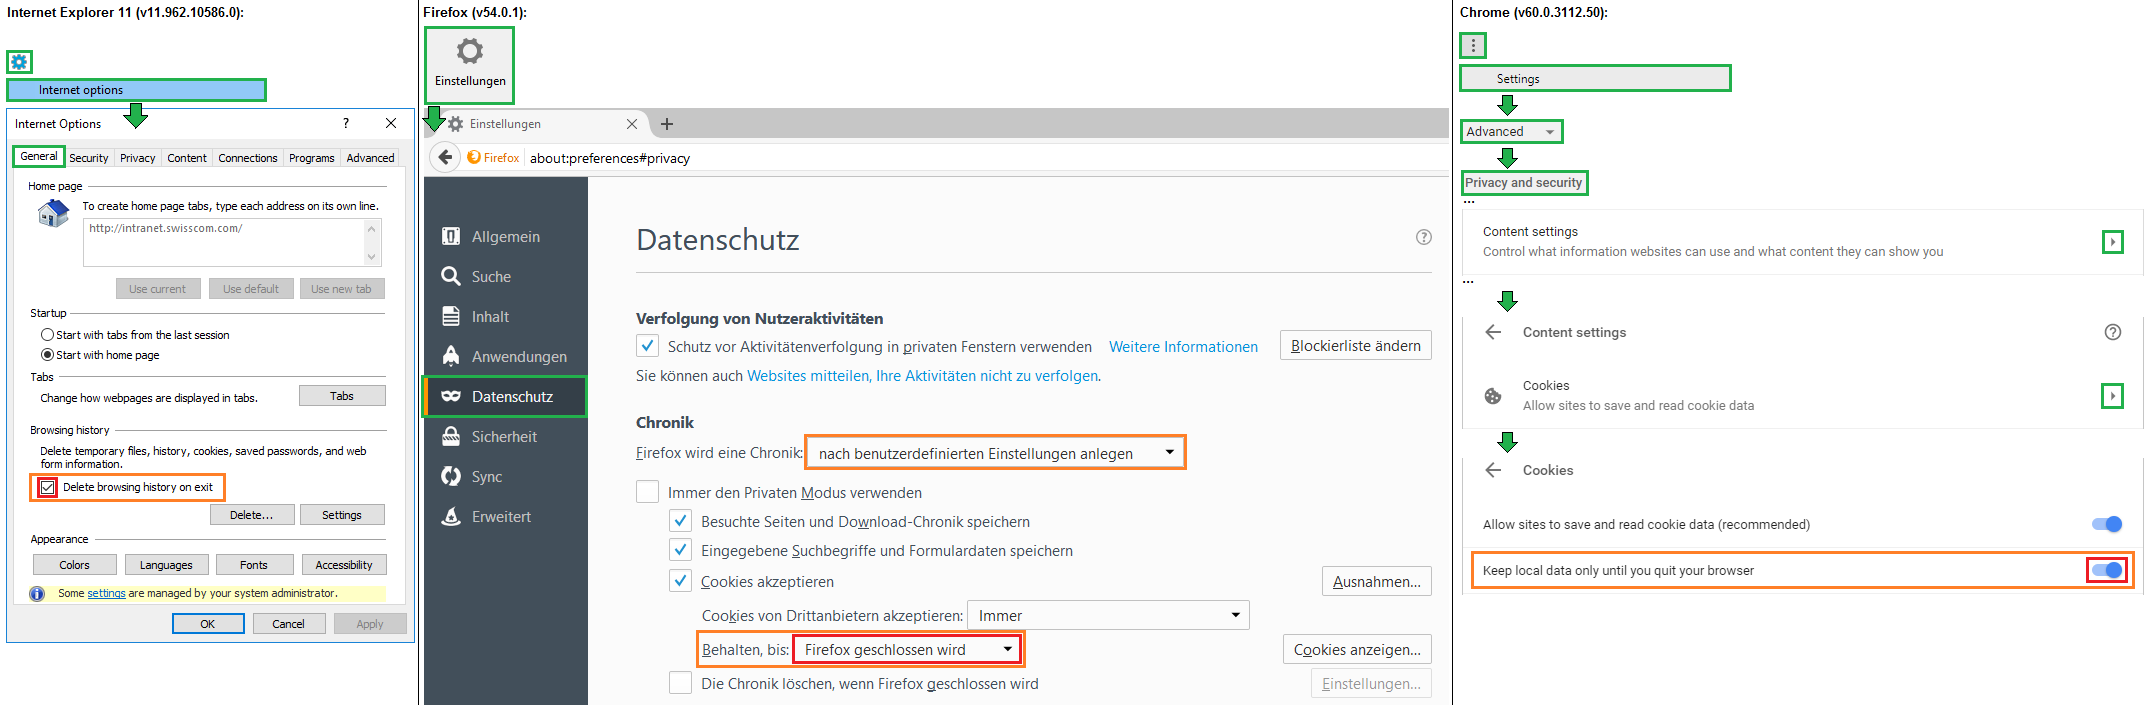This screenshot has width=2148, height=705.
Task: Go back from Chrome Cookies page arrow
Action: pos(1493,470)
